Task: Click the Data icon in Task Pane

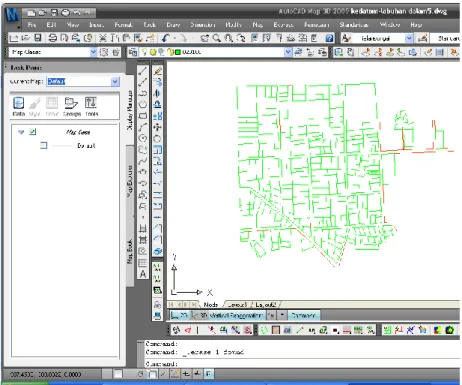Action: click(18, 106)
